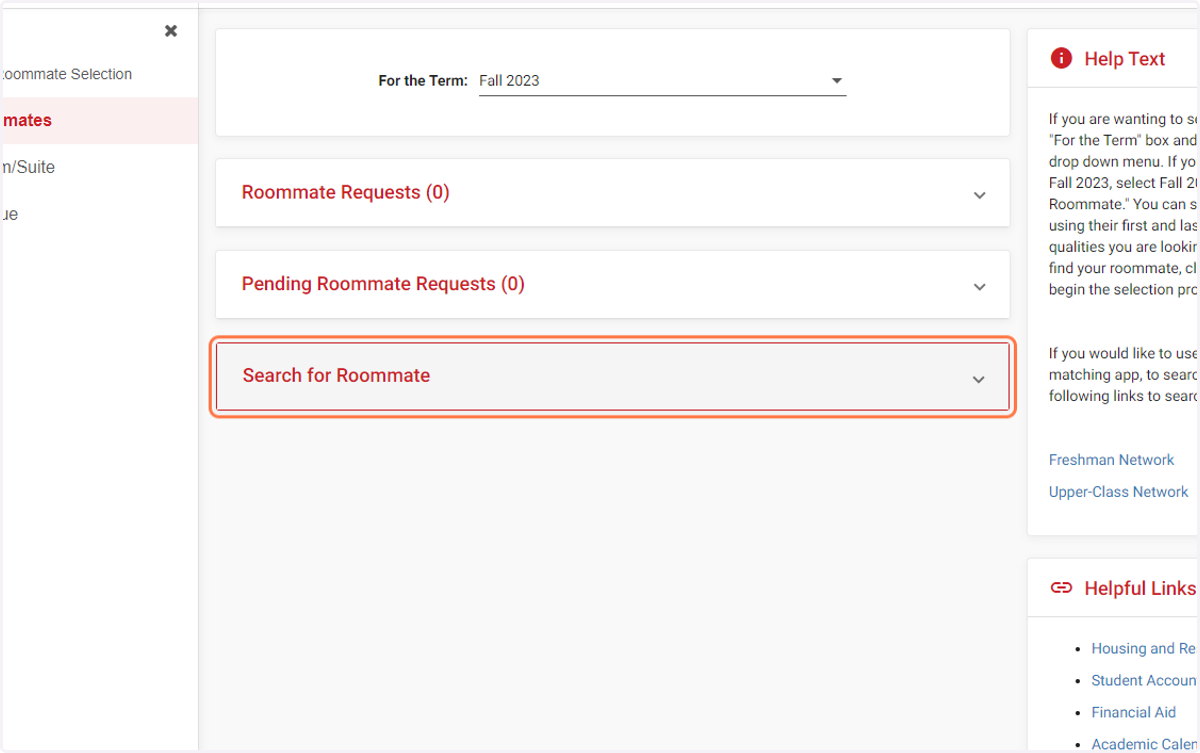Click the Roommate Requests chevron
The height and width of the screenshot is (753, 1200).
click(979, 195)
